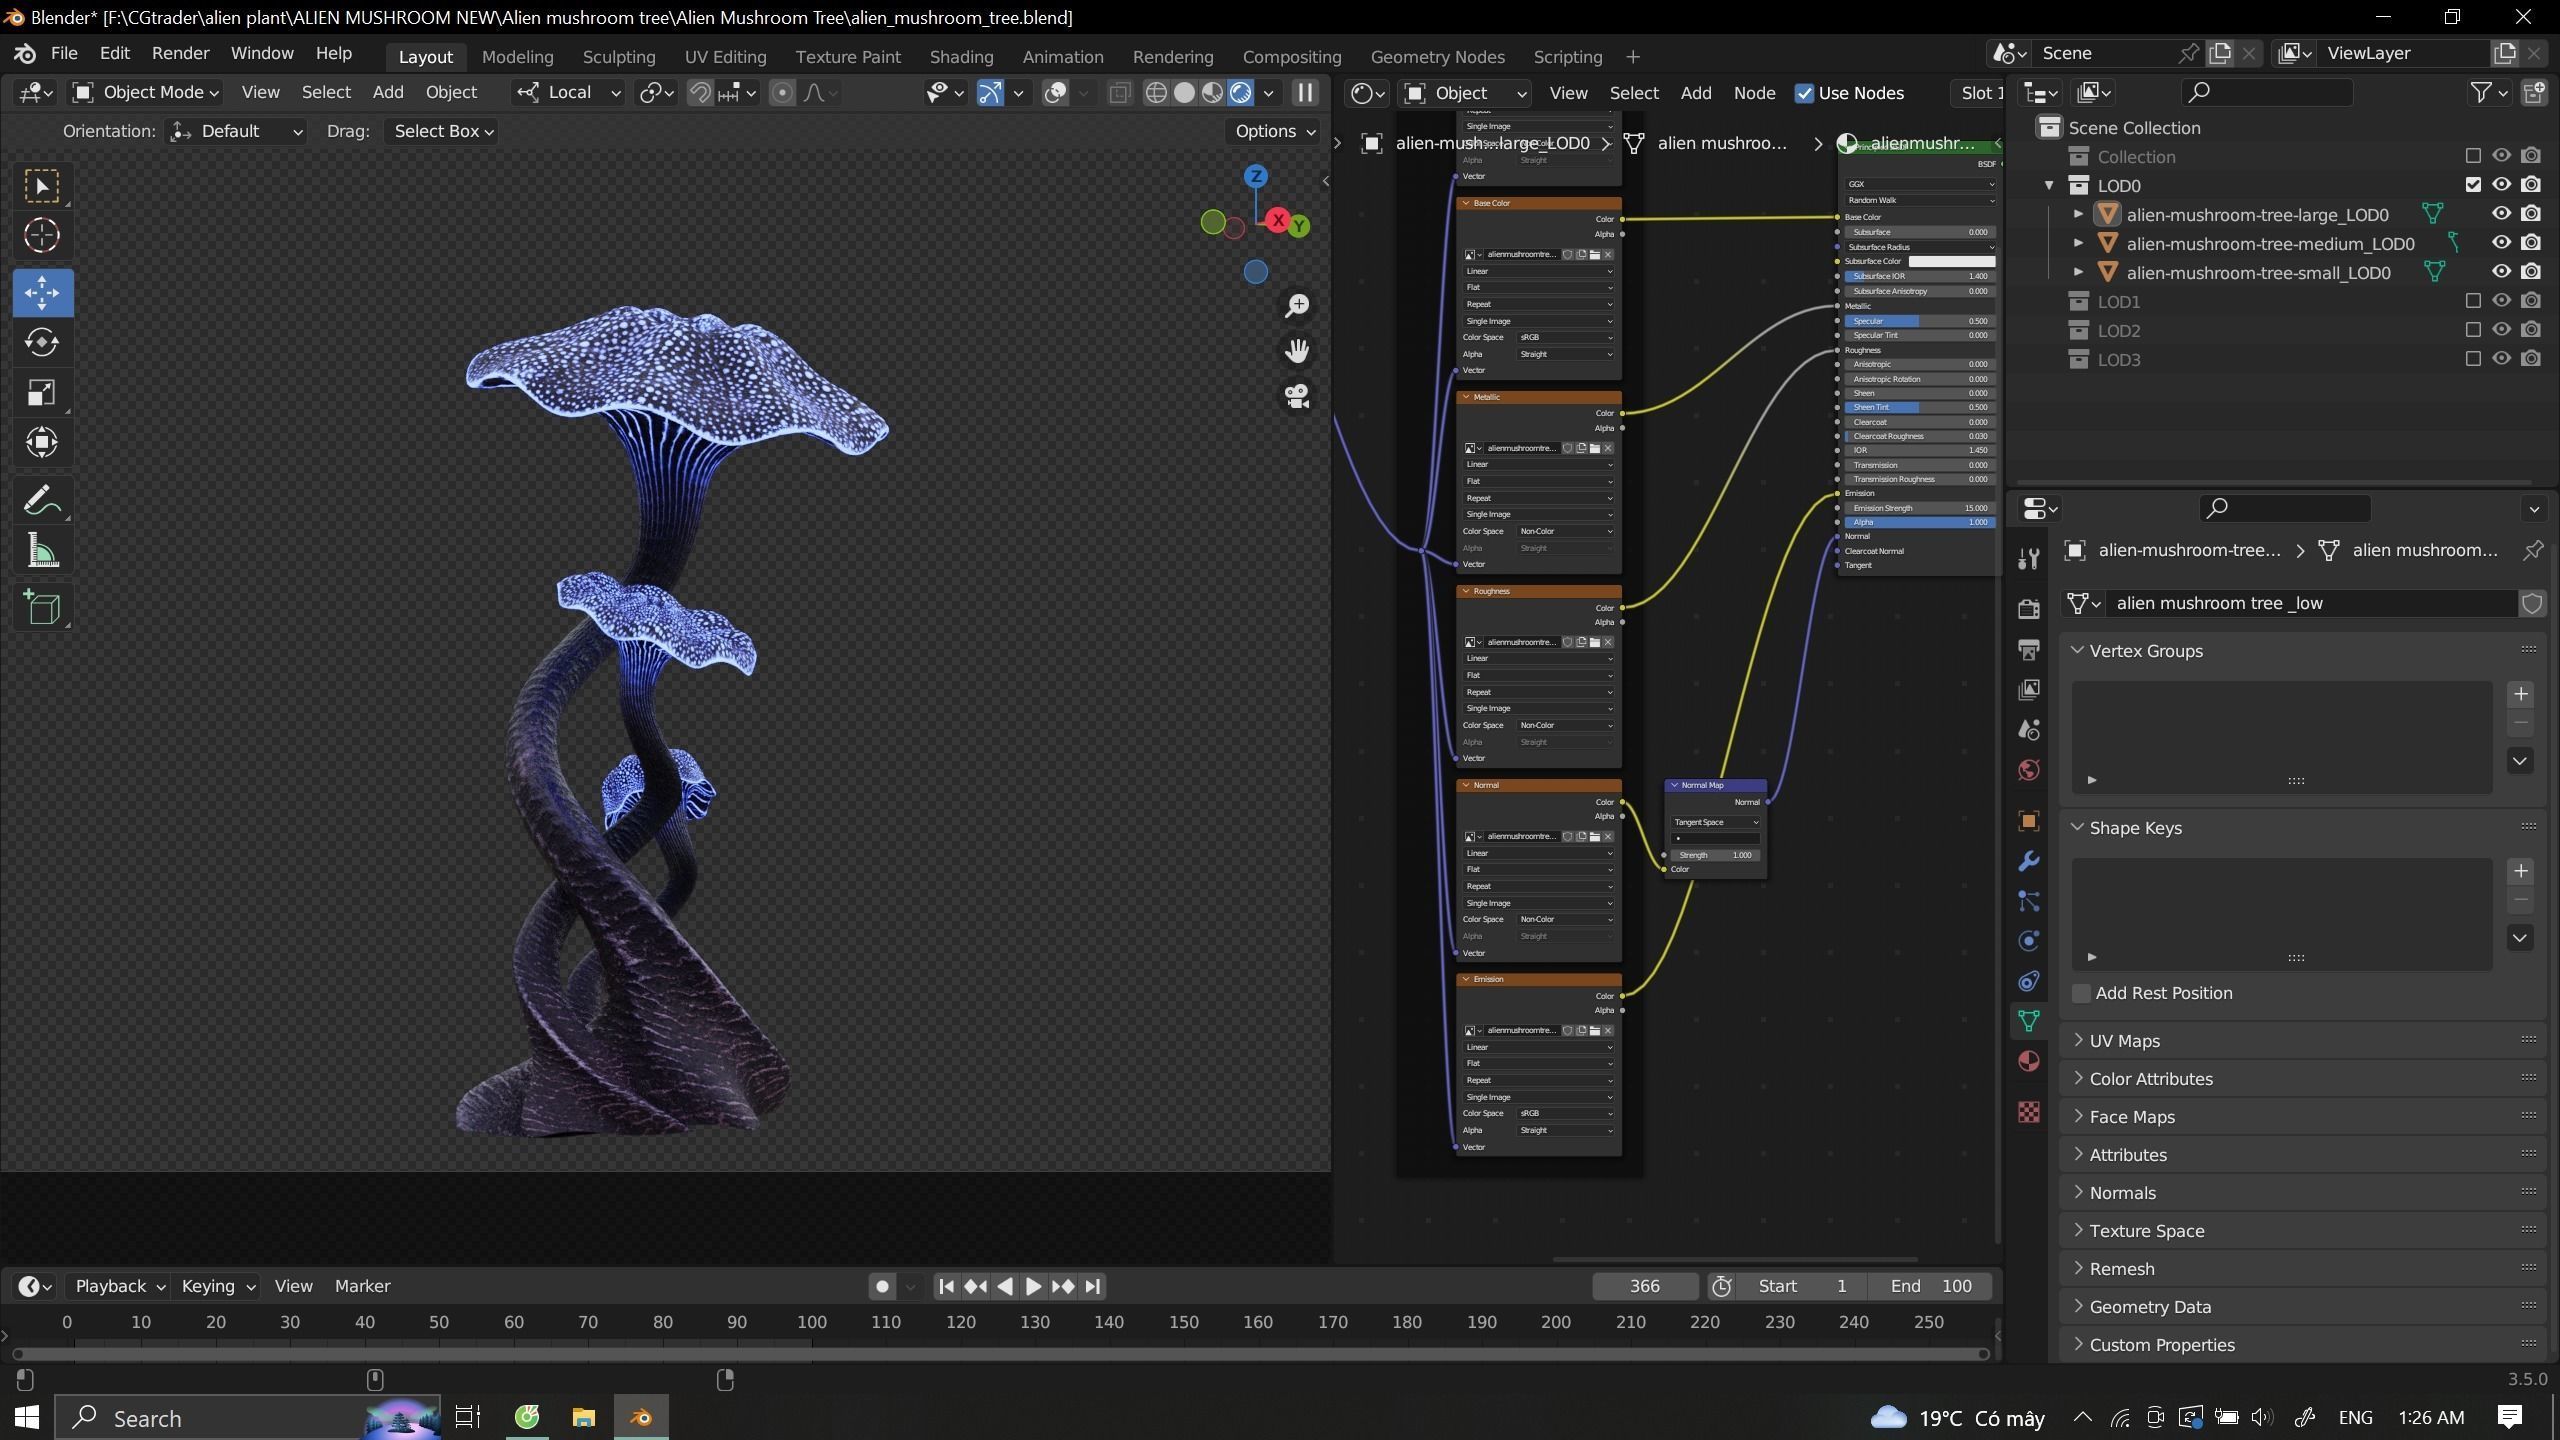
Task: Open the File menu
Action: pyautogui.click(x=63, y=53)
